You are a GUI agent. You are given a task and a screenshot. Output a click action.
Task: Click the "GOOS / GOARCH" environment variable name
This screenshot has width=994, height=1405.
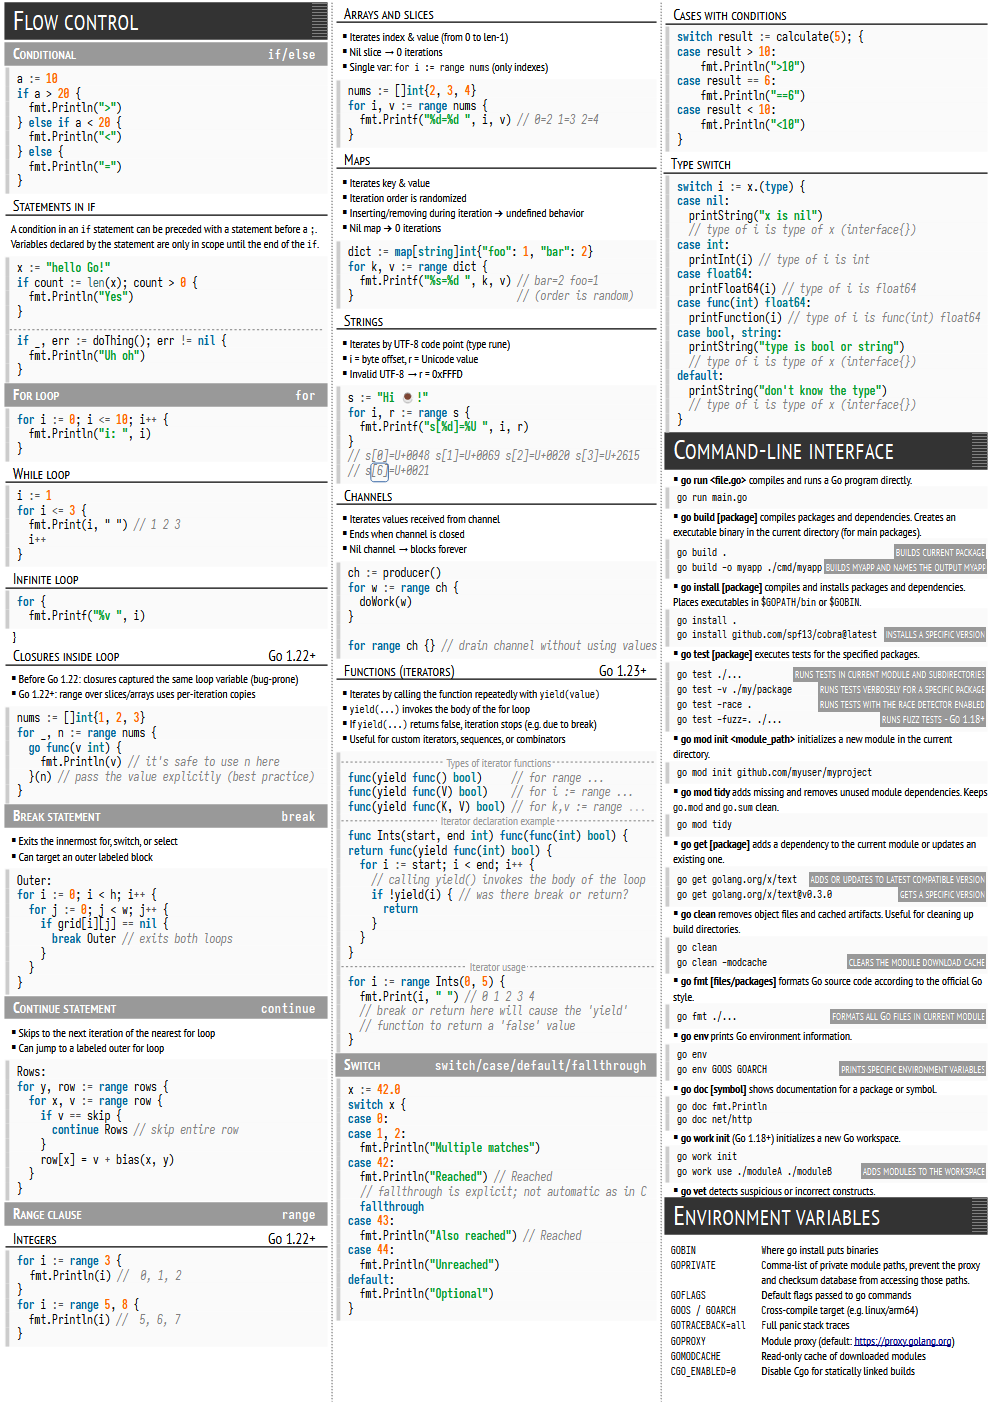(703, 1310)
